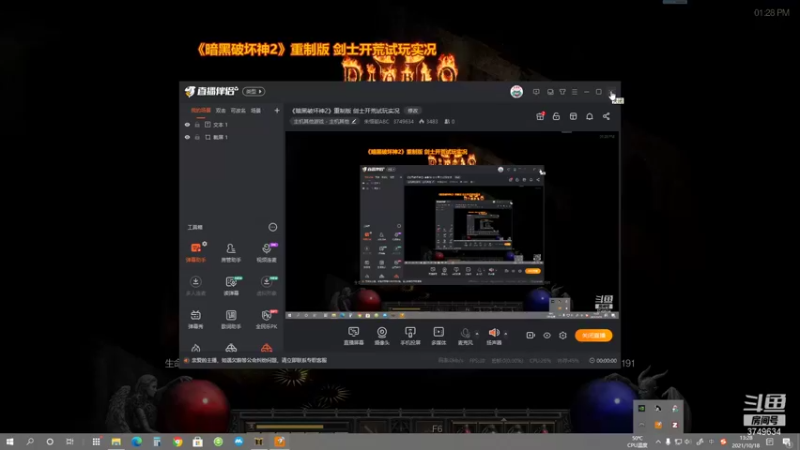The image size is (800, 450).
Task: Open the Windows Start menu
Action: 10,442
